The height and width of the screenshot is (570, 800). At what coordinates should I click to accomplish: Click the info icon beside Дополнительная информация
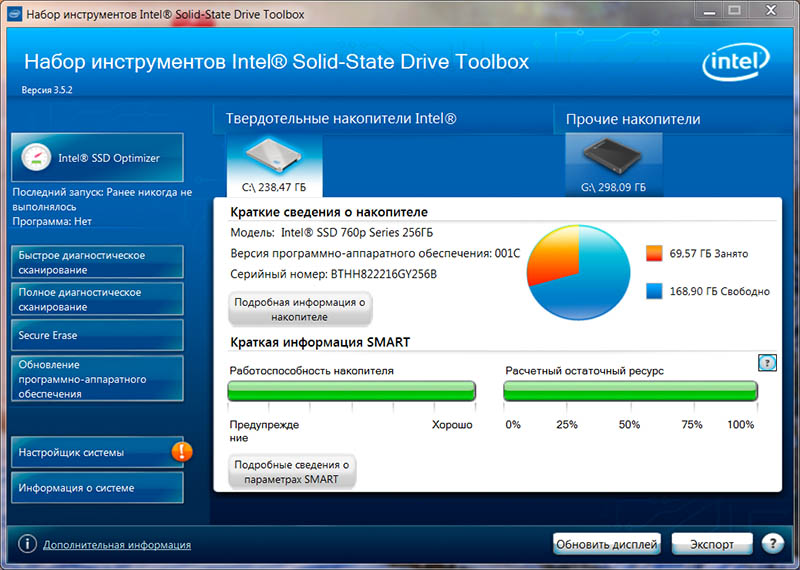coord(28,544)
